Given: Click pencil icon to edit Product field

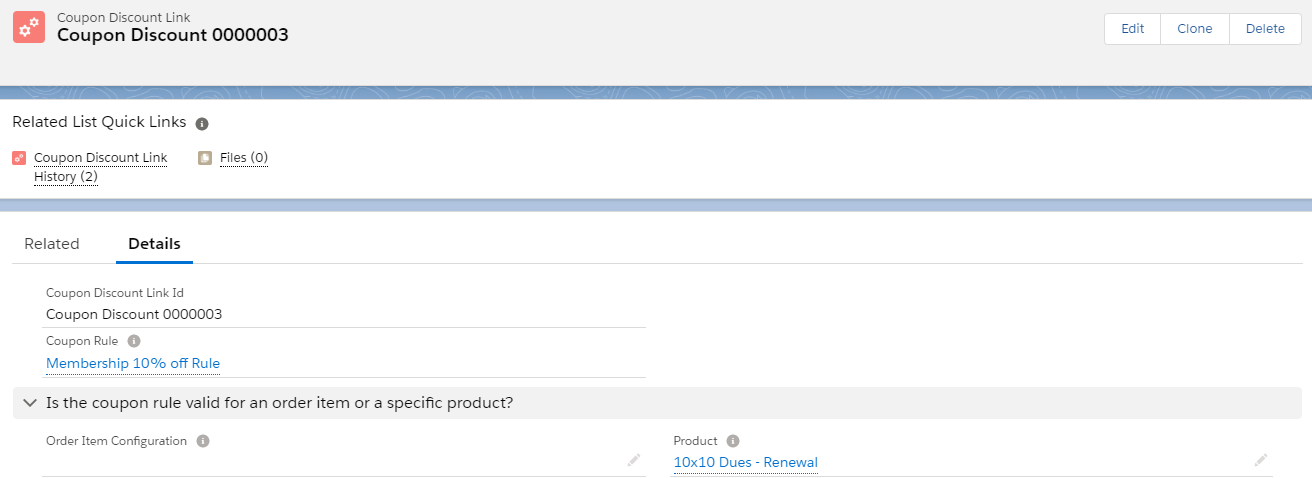Looking at the screenshot, I should coord(1261,460).
